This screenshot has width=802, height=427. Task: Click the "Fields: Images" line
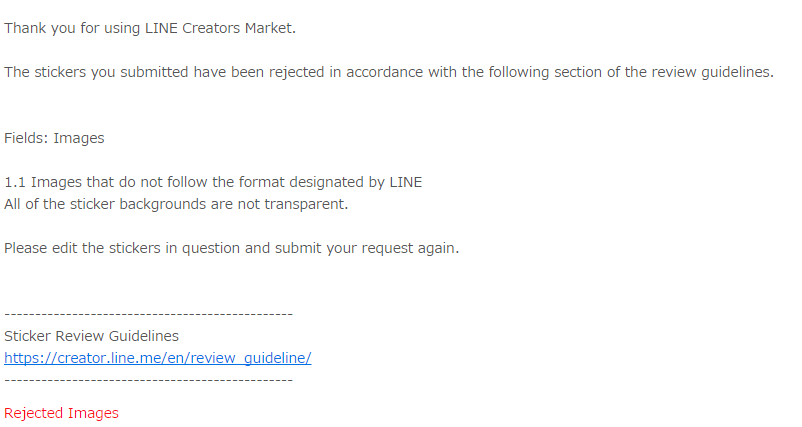coord(54,138)
